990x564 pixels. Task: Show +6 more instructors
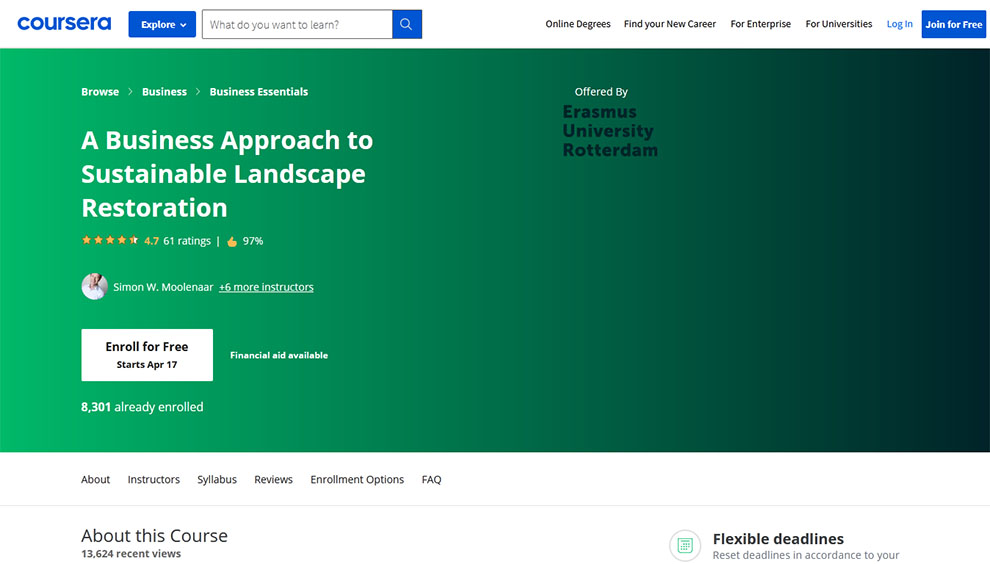[x=266, y=287]
